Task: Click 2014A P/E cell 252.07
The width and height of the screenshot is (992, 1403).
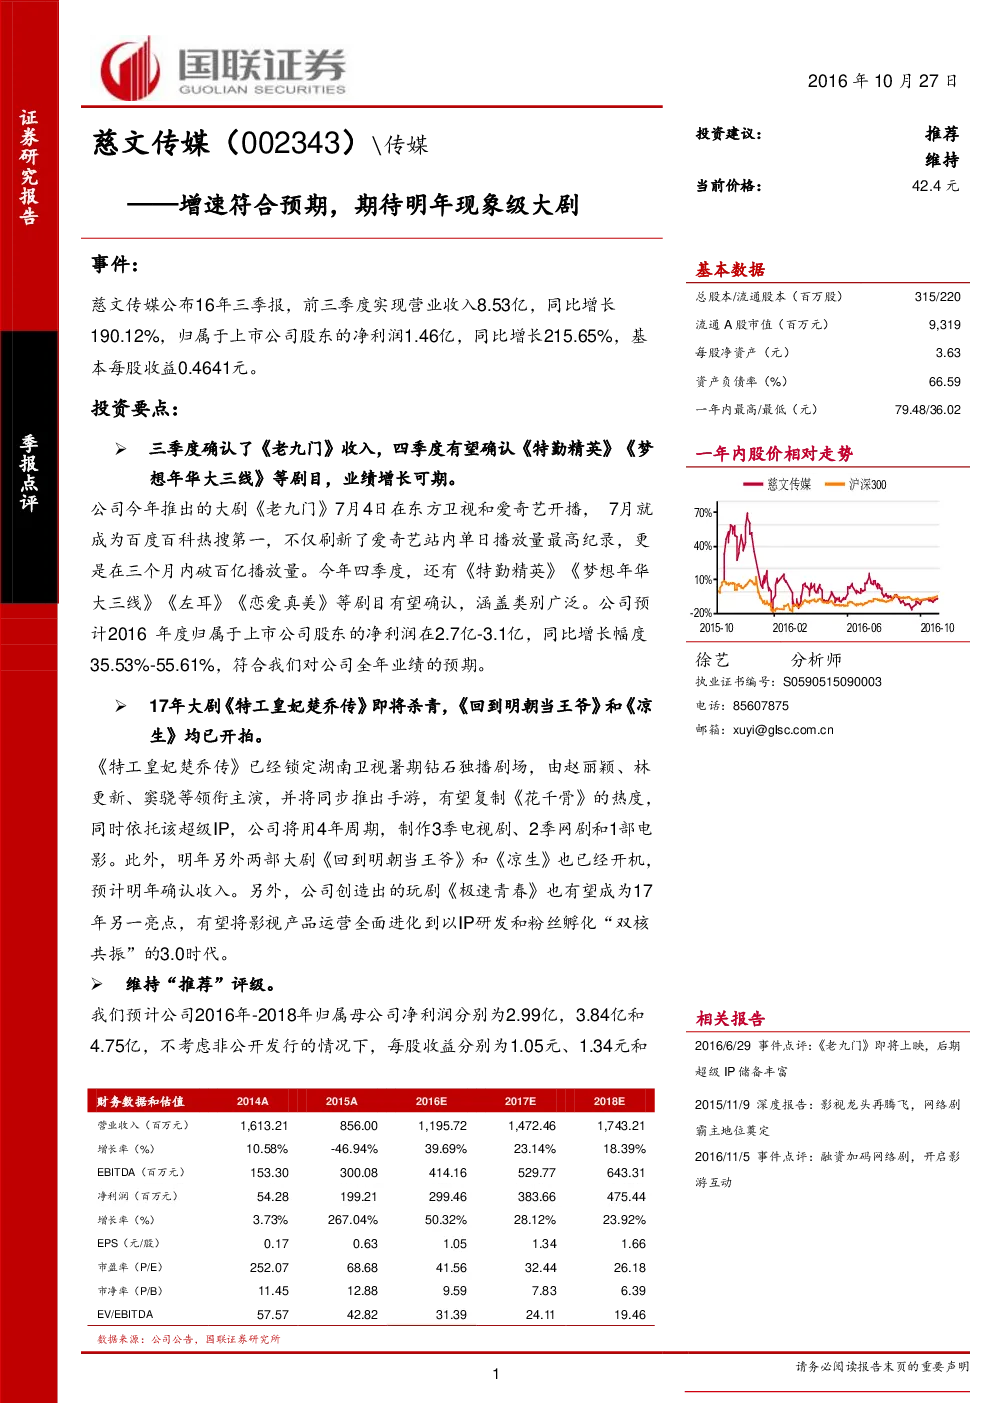Action: pos(269,1267)
